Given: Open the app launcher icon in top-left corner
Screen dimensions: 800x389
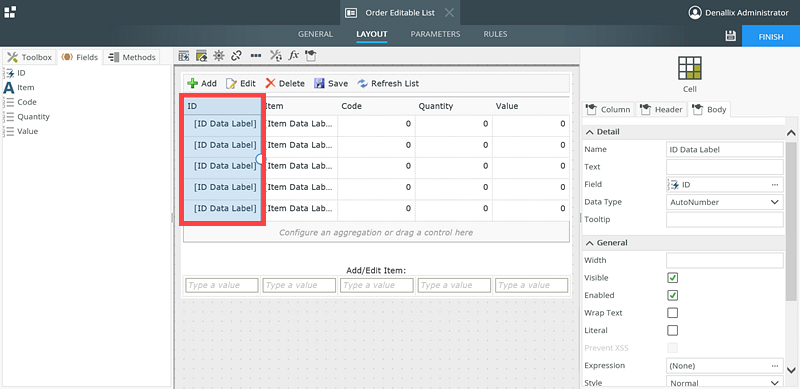Looking at the screenshot, I should (x=10, y=12).
